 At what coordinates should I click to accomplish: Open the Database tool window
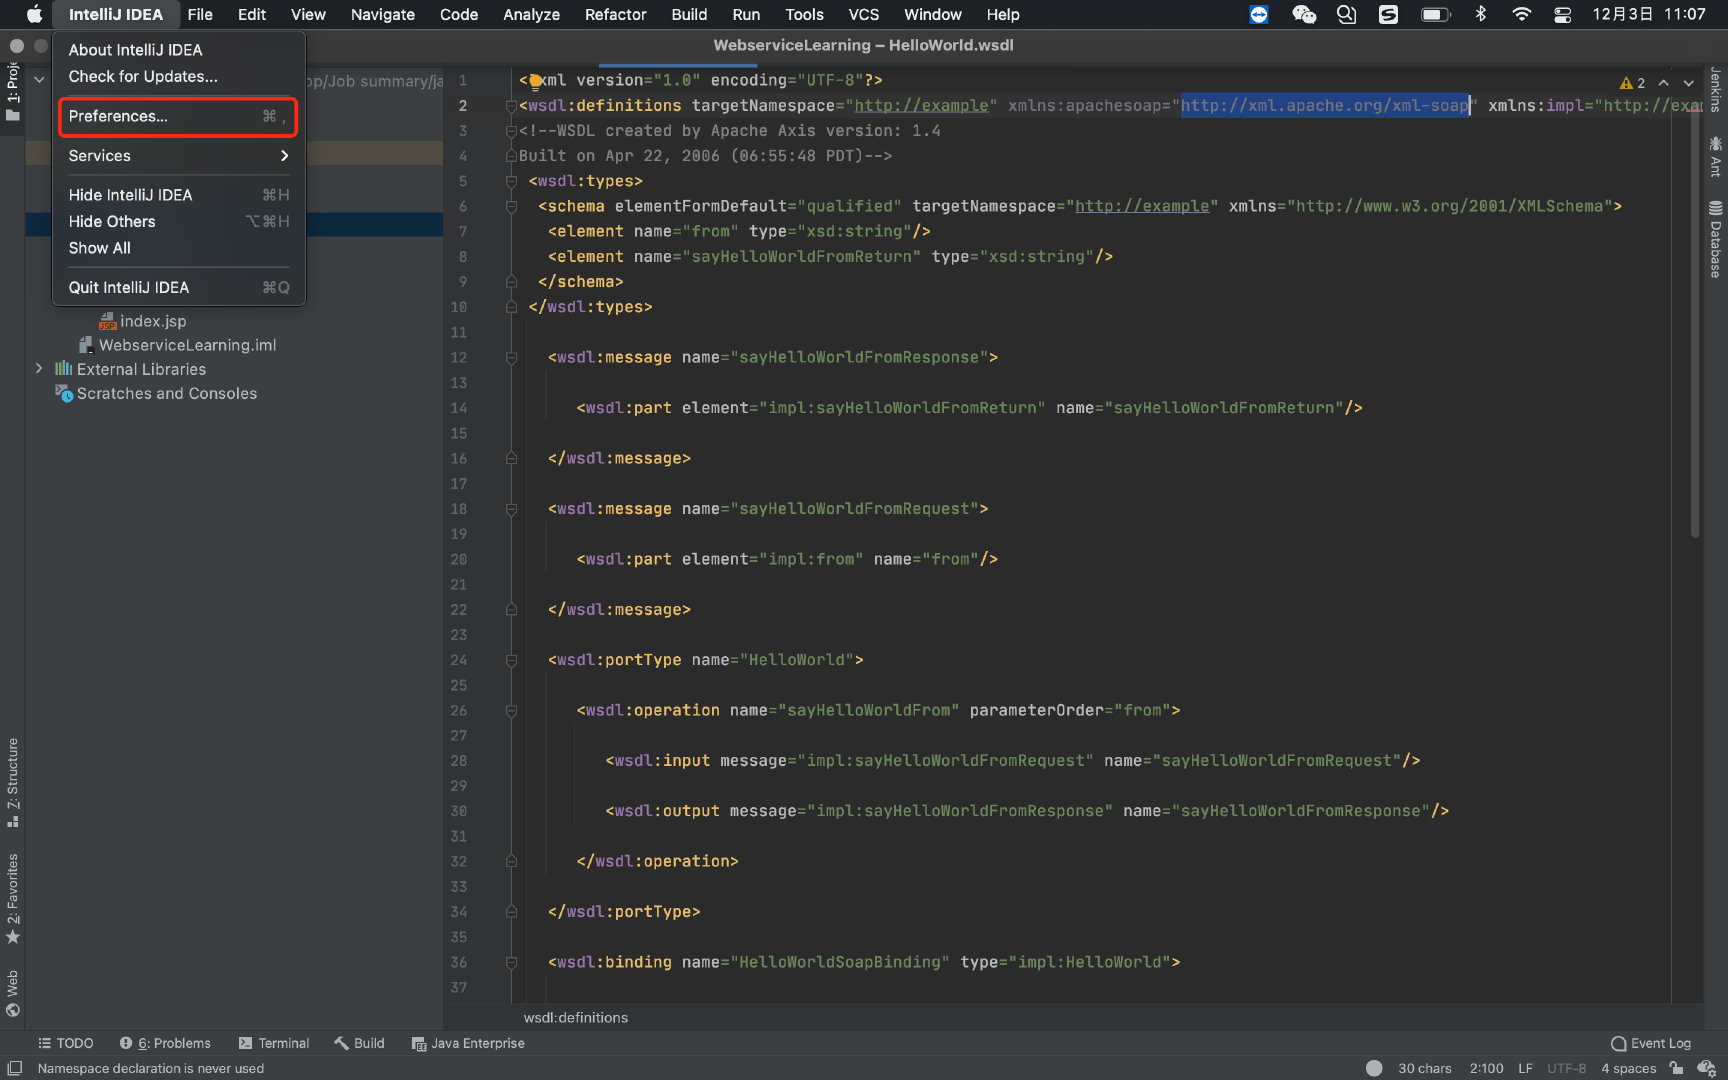[1716, 238]
